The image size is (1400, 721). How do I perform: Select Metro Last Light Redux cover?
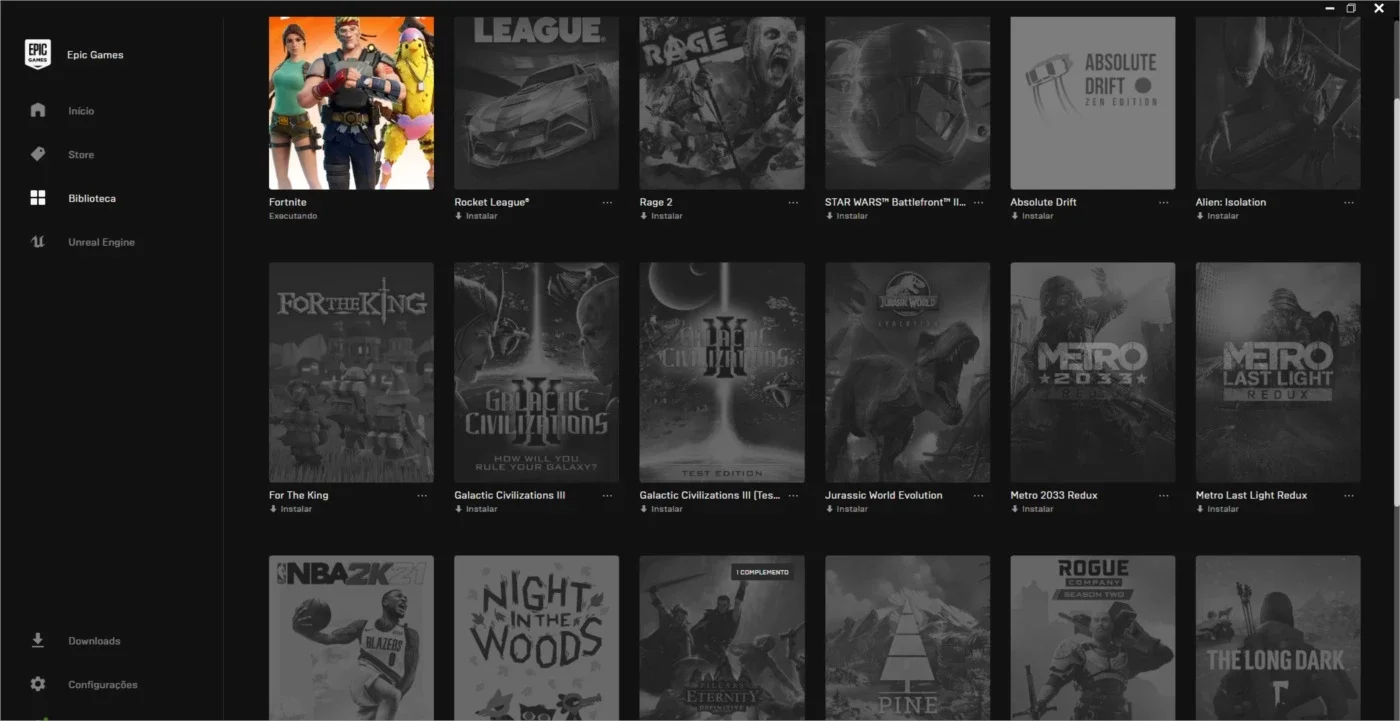coord(1278,372)
